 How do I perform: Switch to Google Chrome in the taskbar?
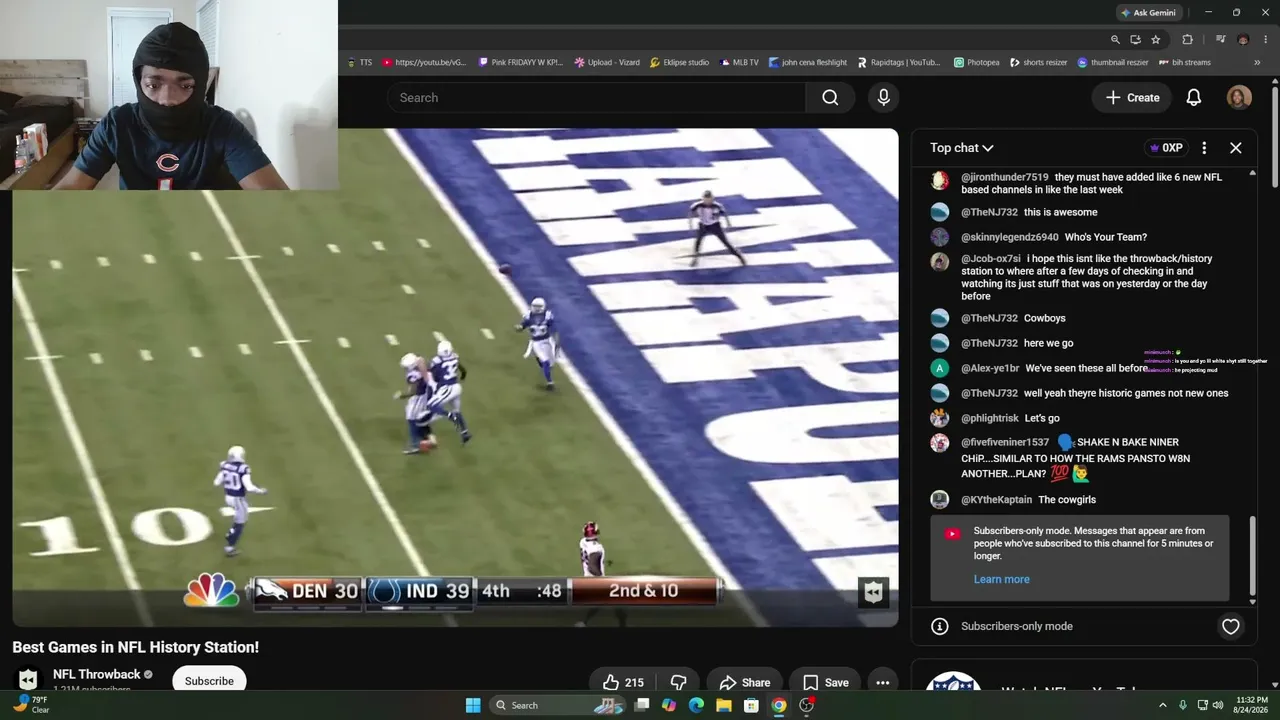coord(778,705)
